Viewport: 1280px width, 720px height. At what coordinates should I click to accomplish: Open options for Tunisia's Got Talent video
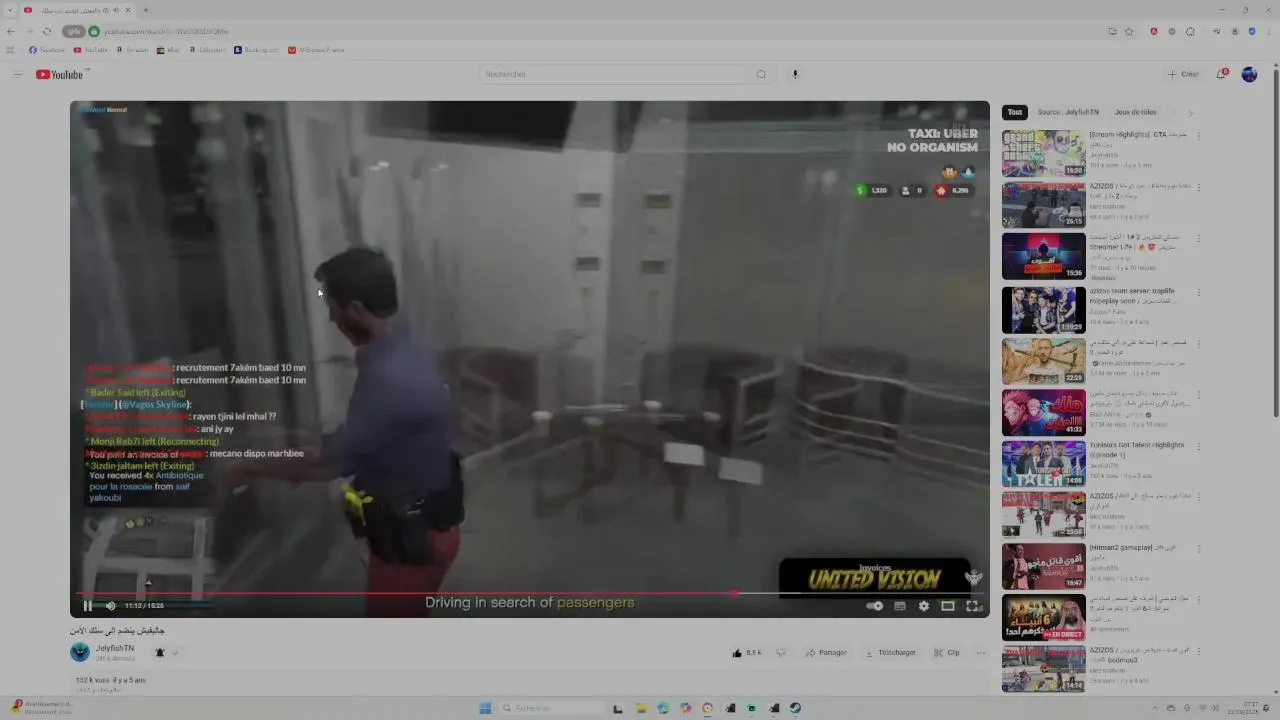pyautogui.click(x=1199, y=445)
